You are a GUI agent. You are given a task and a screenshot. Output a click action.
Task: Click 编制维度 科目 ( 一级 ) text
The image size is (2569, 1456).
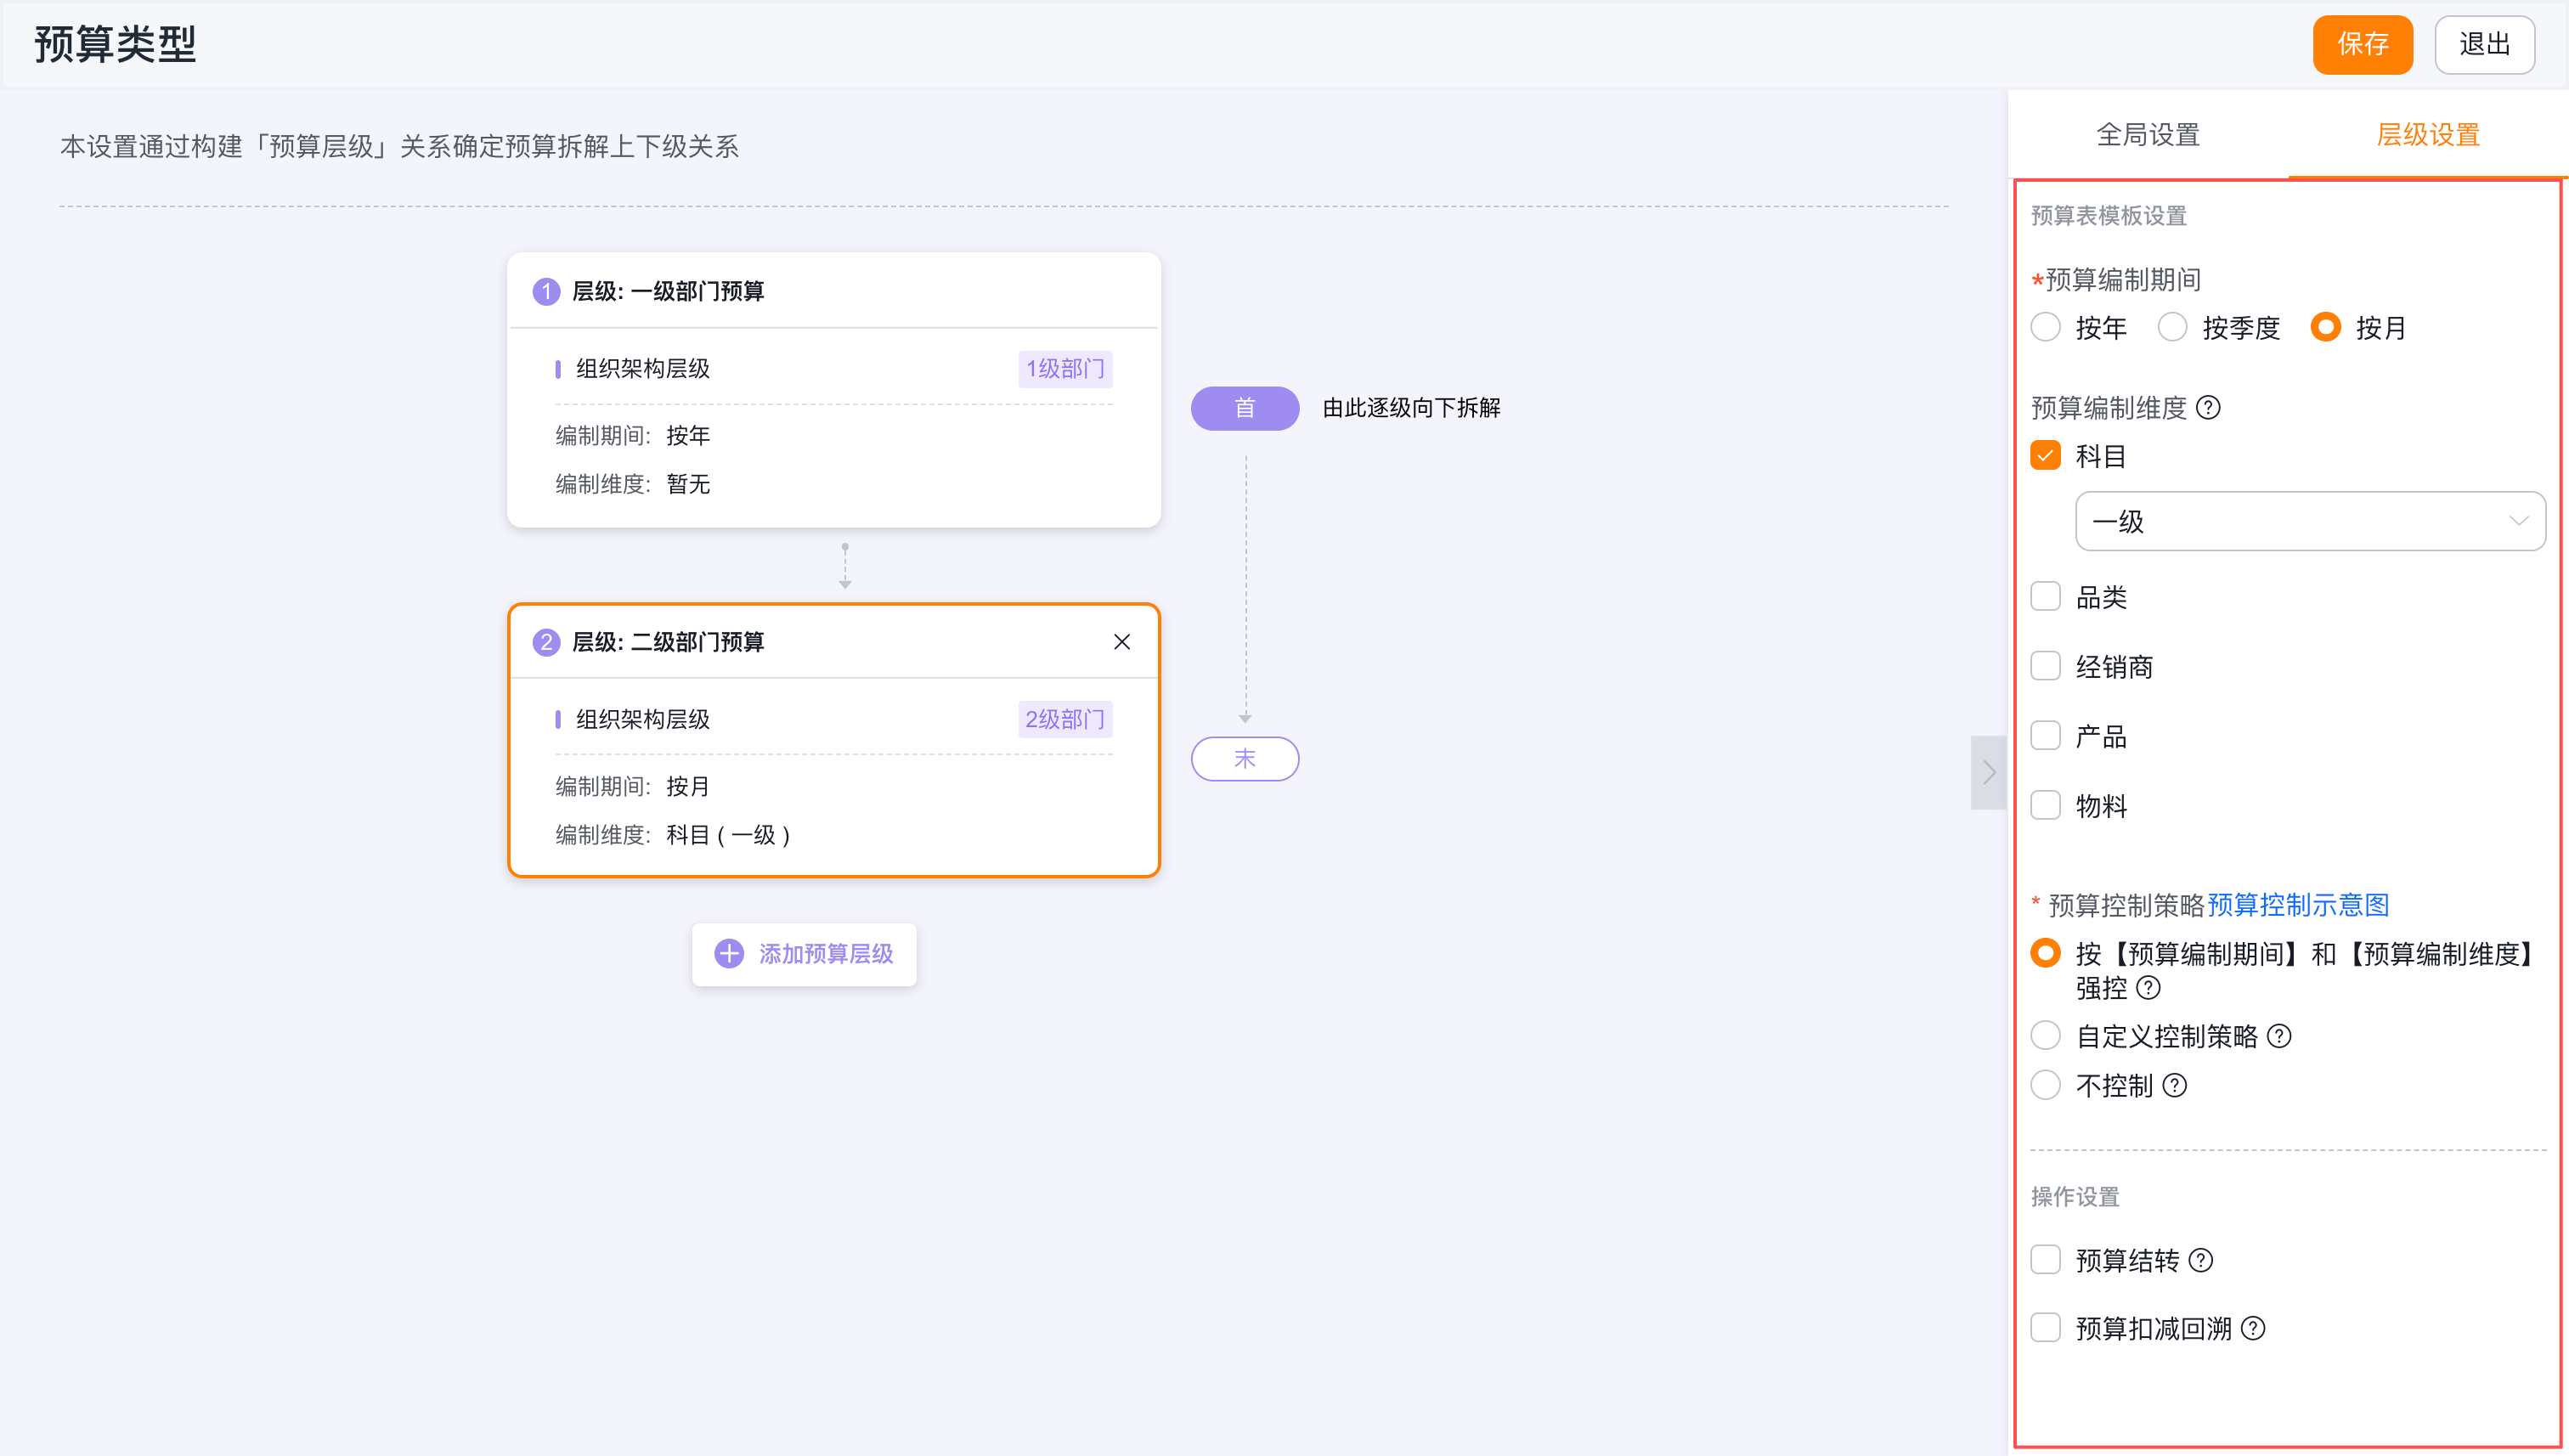(x=673, y=835)
